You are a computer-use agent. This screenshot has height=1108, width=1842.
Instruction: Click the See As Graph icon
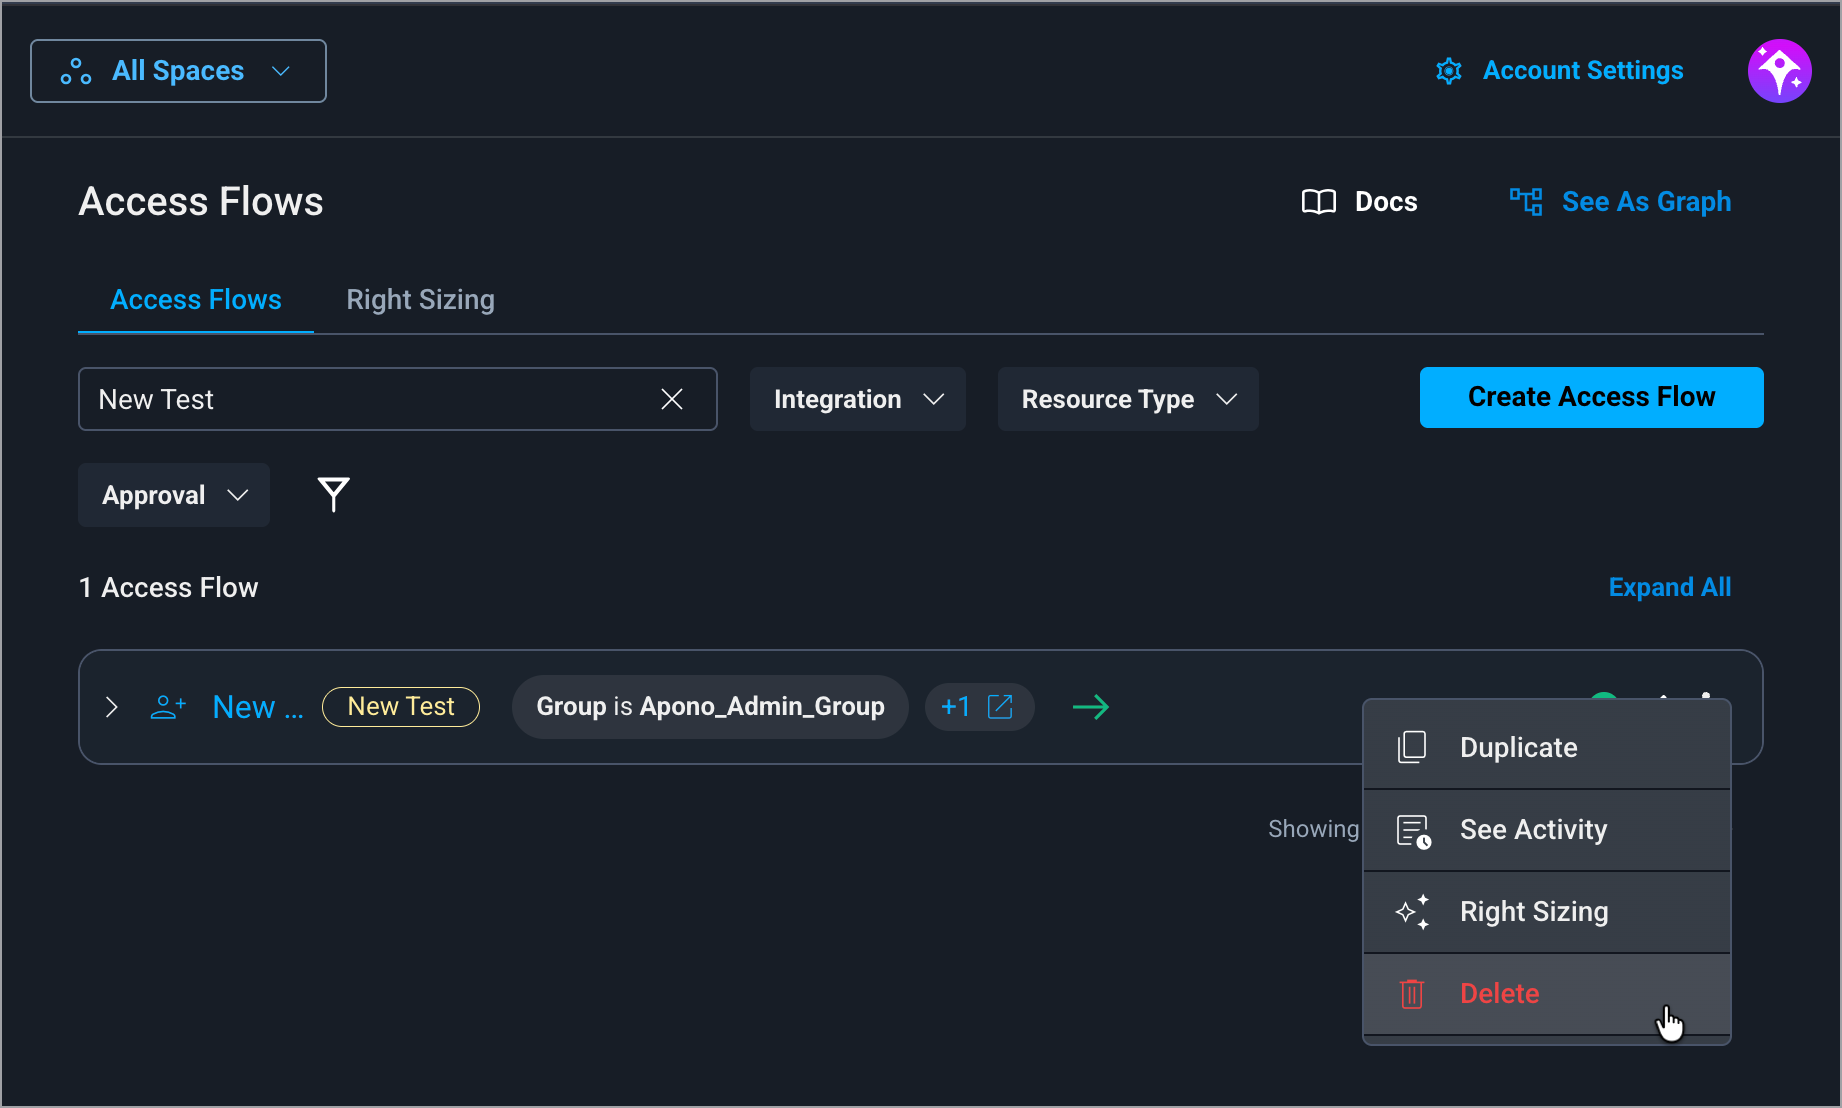[1526, 202]
